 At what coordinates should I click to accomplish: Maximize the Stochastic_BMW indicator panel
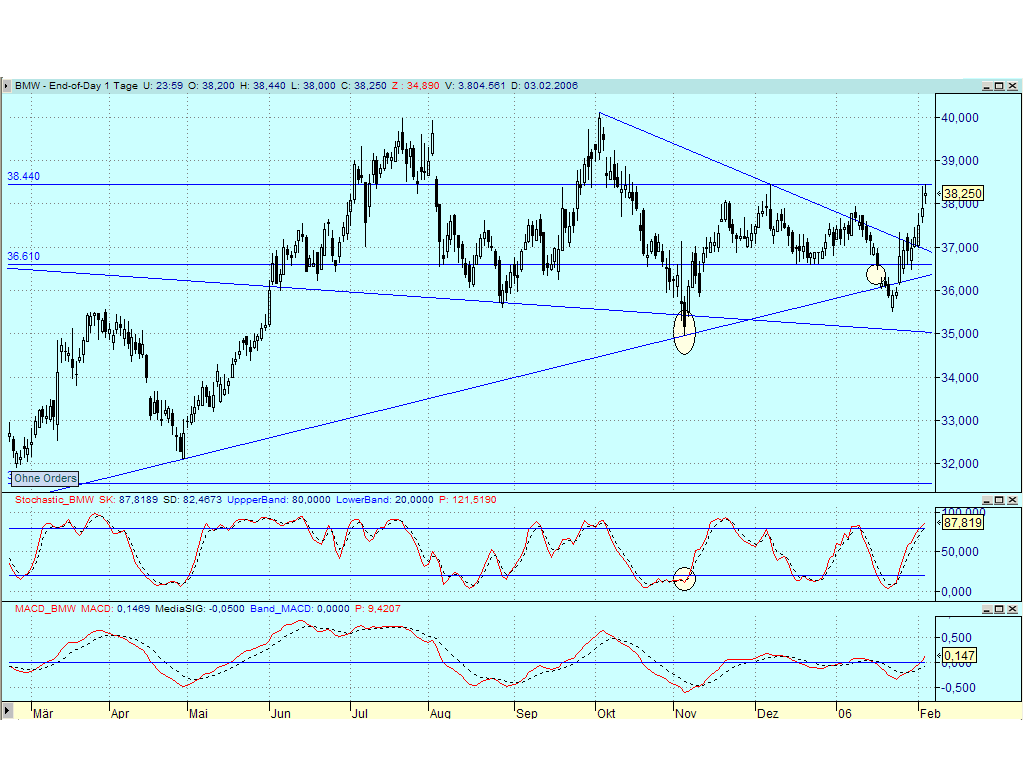(x=999, y=500)
